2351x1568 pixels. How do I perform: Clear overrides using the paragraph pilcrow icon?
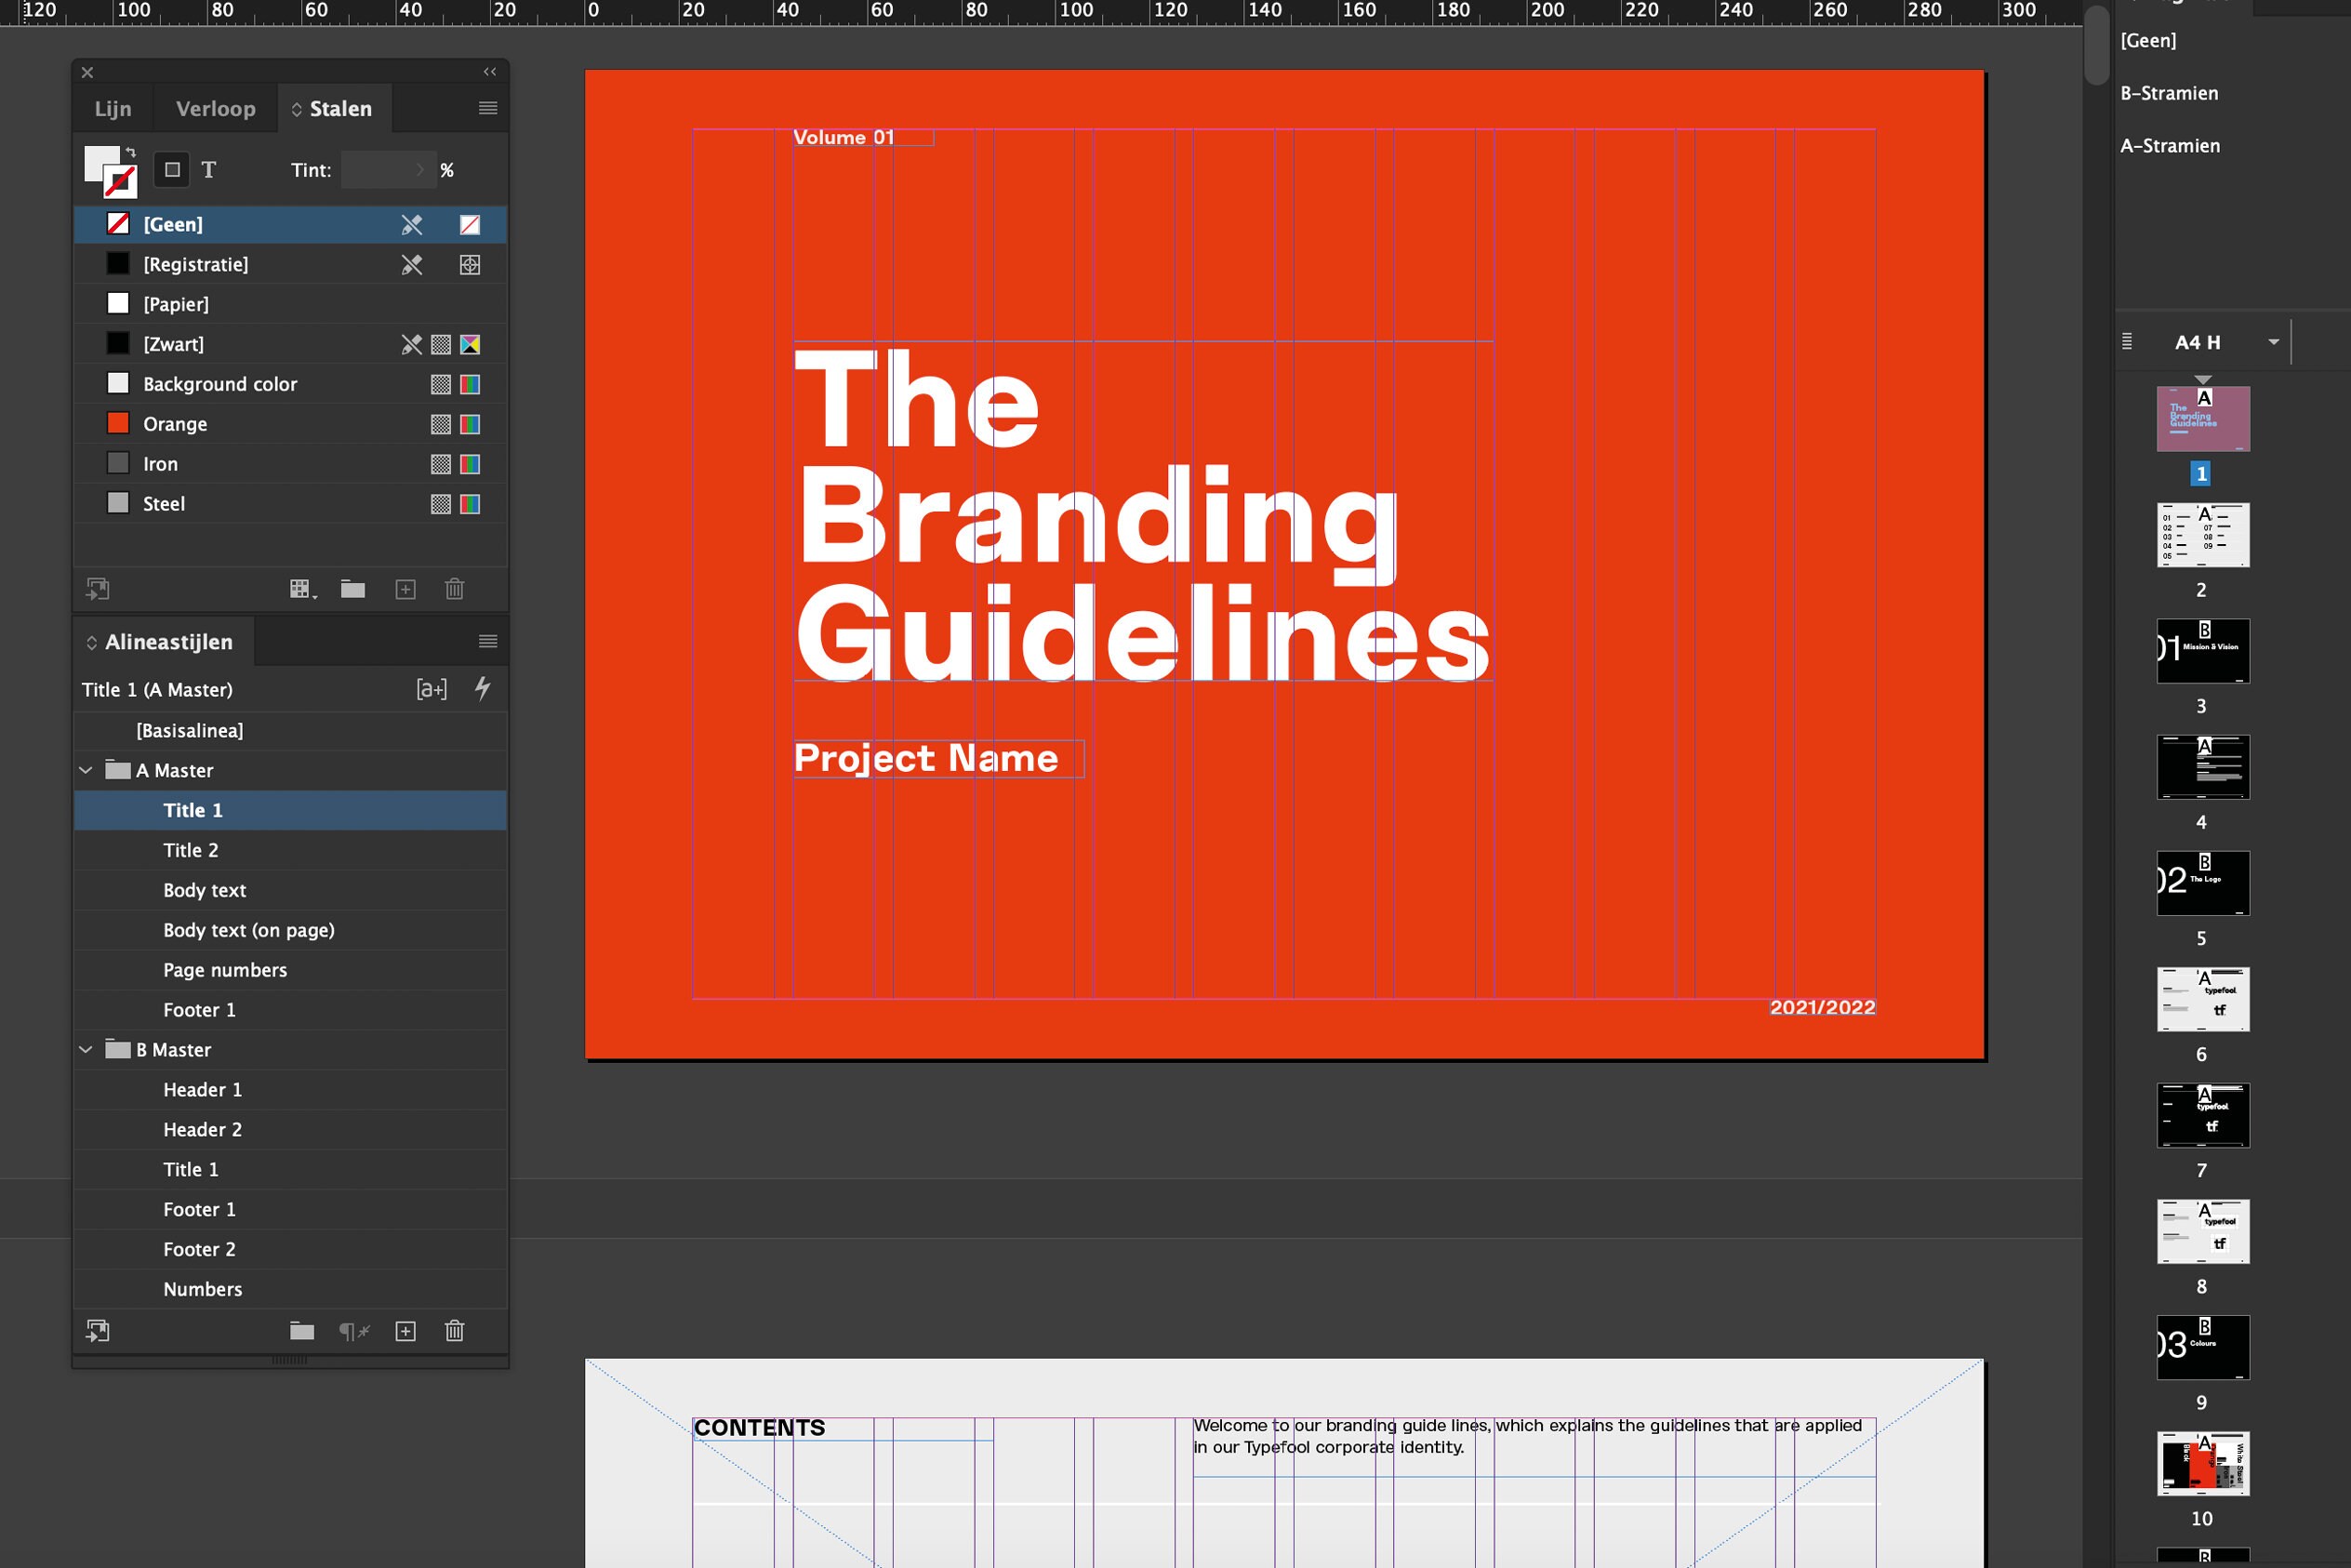tap(354, 1331)
